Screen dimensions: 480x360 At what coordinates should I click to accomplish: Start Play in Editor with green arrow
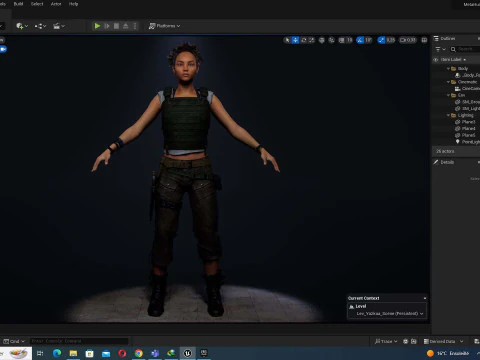tap(97, 26)
